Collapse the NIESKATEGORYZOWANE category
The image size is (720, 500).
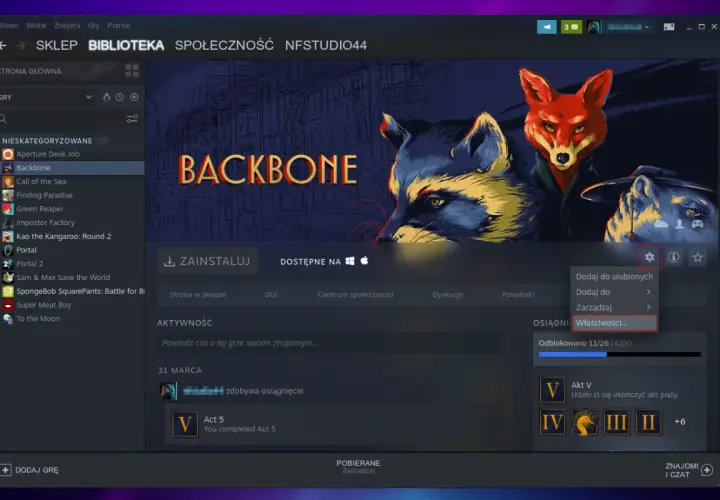point(47,140)
